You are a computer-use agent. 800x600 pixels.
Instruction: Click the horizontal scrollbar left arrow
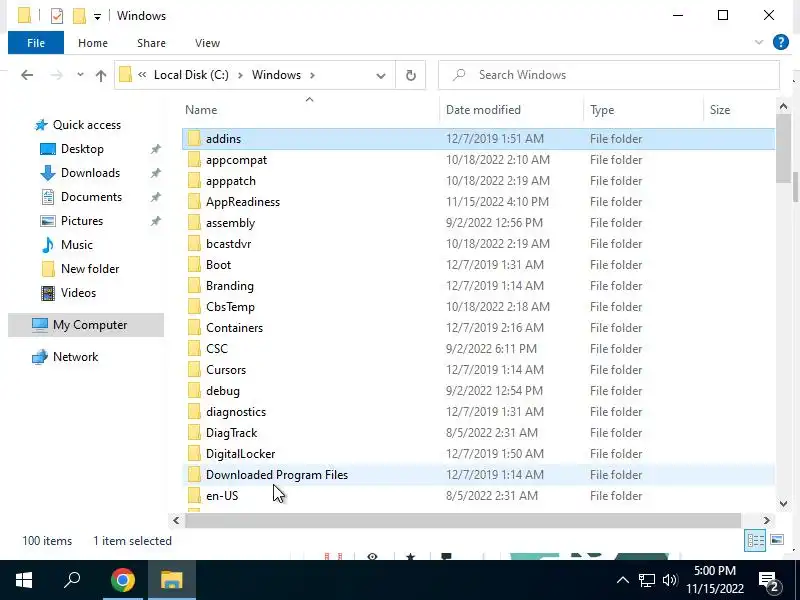[x=176, y=520]
